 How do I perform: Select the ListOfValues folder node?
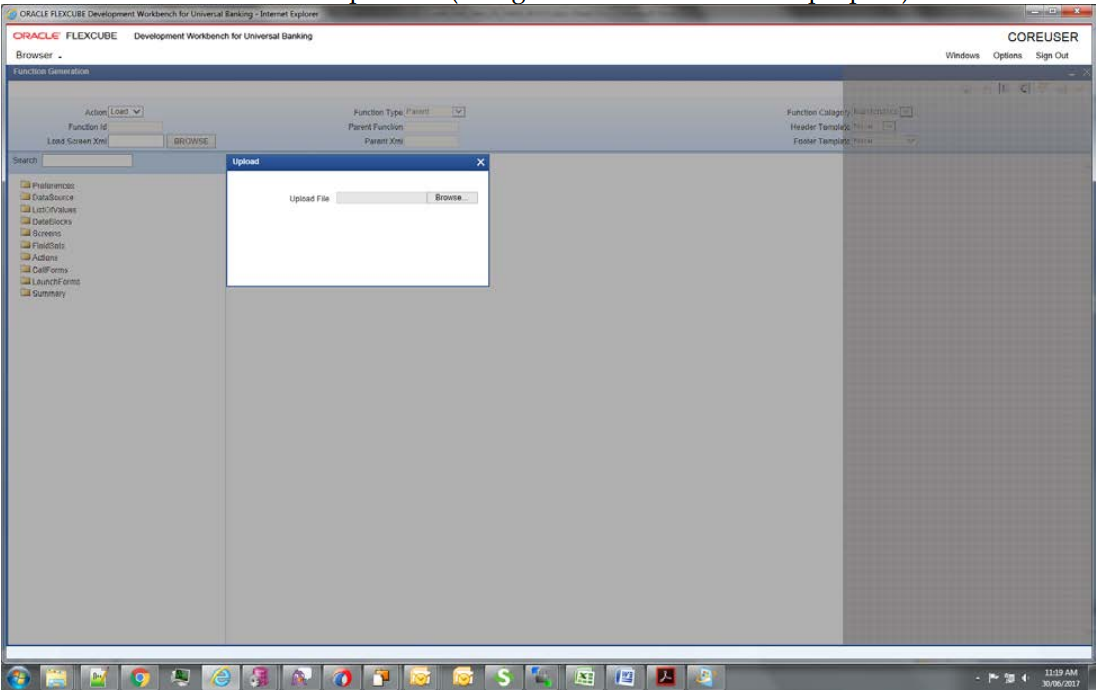pyautogui.click(x=49, y=209)
